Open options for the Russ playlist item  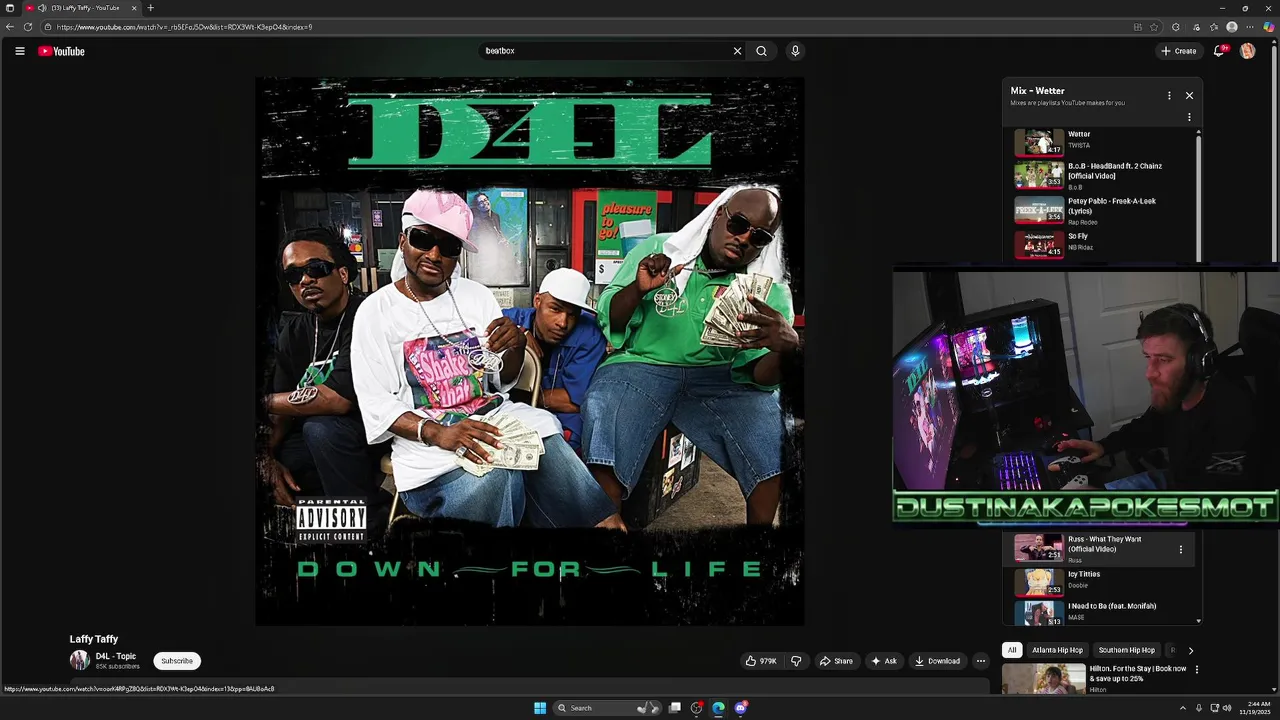pyautogui.click(x=1180, y=549)
